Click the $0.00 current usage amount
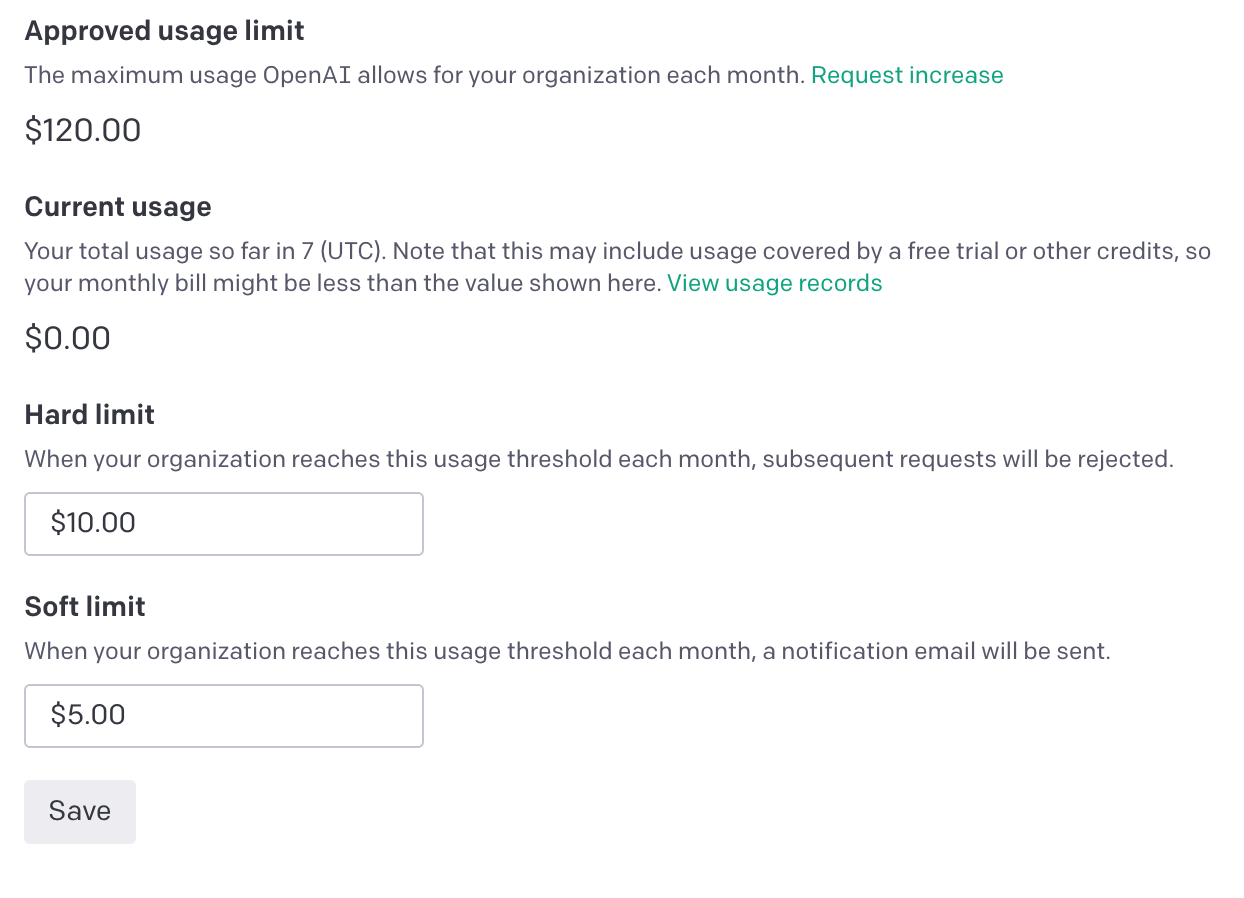Viewport: 1244px width, 898px height. (x=68, y=338)
